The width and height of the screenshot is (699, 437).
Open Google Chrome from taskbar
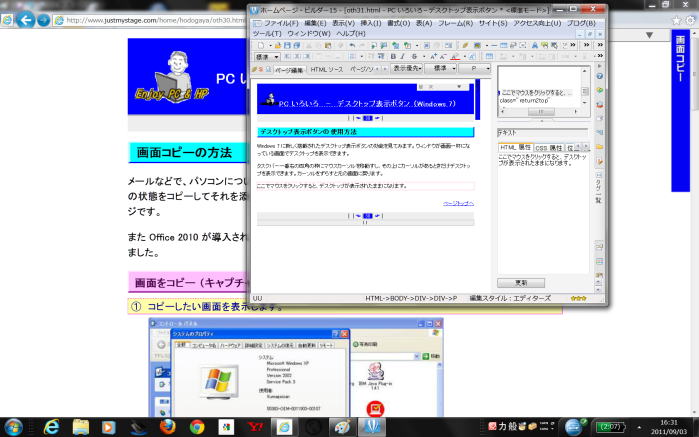point(197,427)
